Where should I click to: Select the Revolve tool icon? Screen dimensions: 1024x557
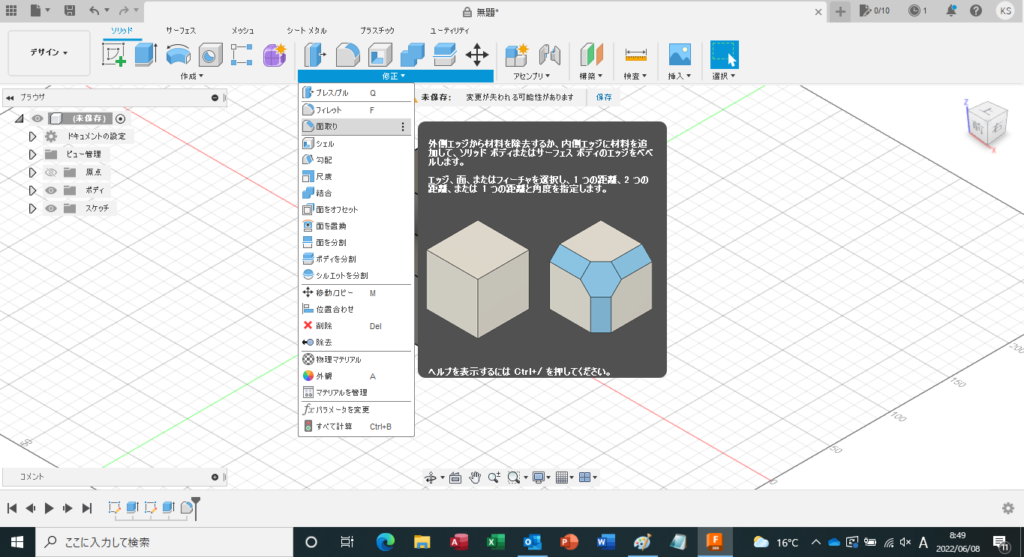pos(178,55)
